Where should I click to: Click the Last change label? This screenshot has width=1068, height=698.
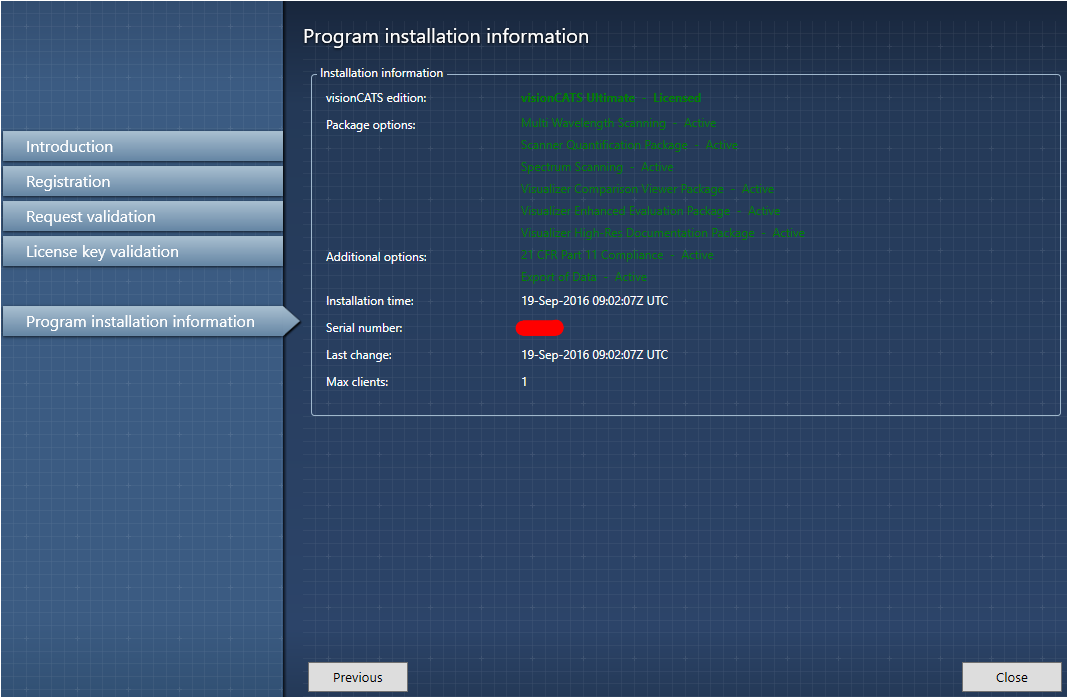point(358,355)
